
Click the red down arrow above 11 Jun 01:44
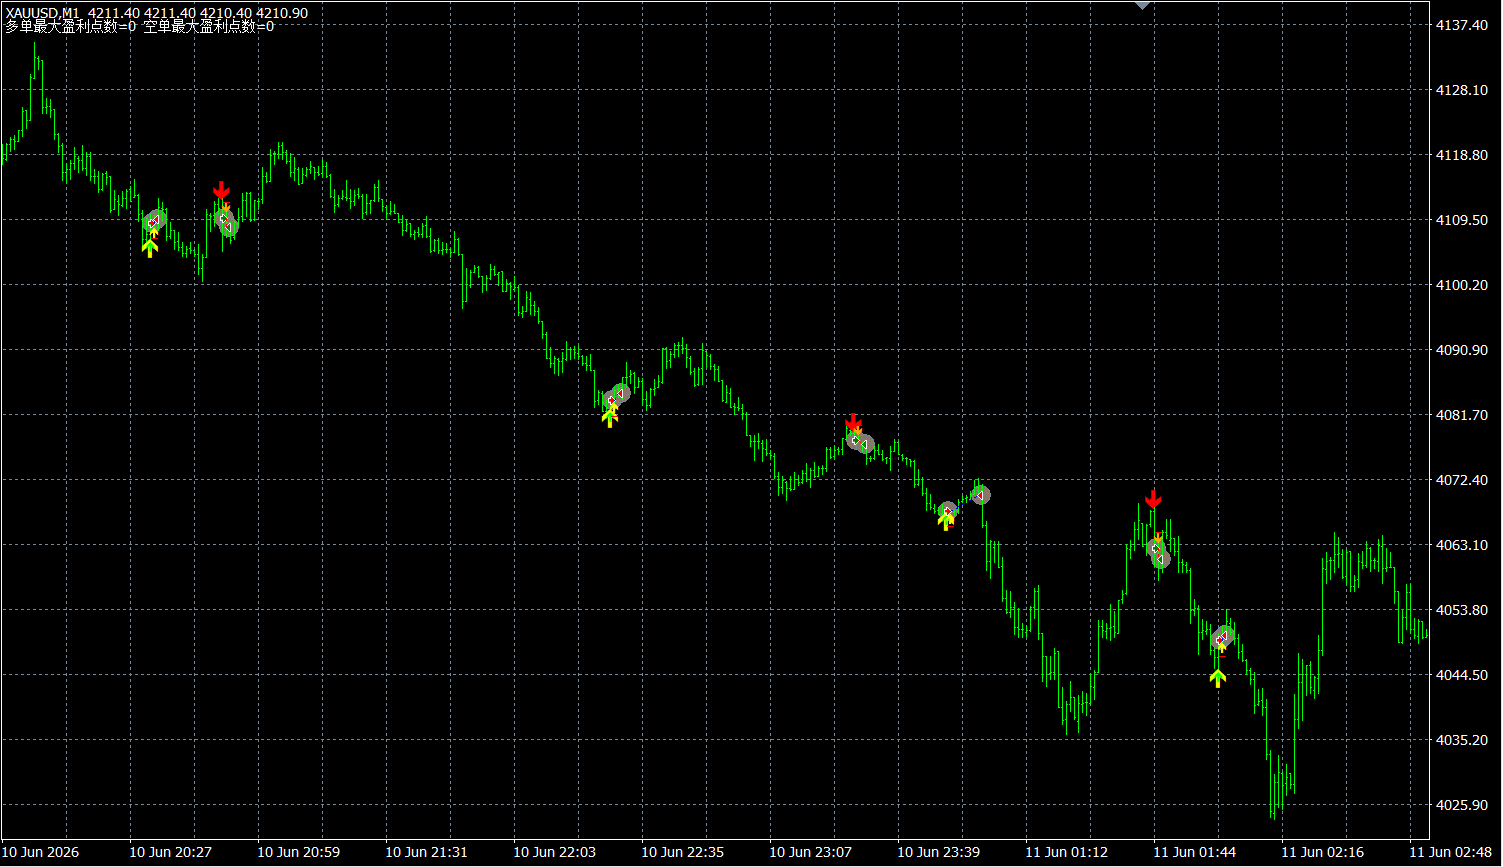coord(1153,499)
